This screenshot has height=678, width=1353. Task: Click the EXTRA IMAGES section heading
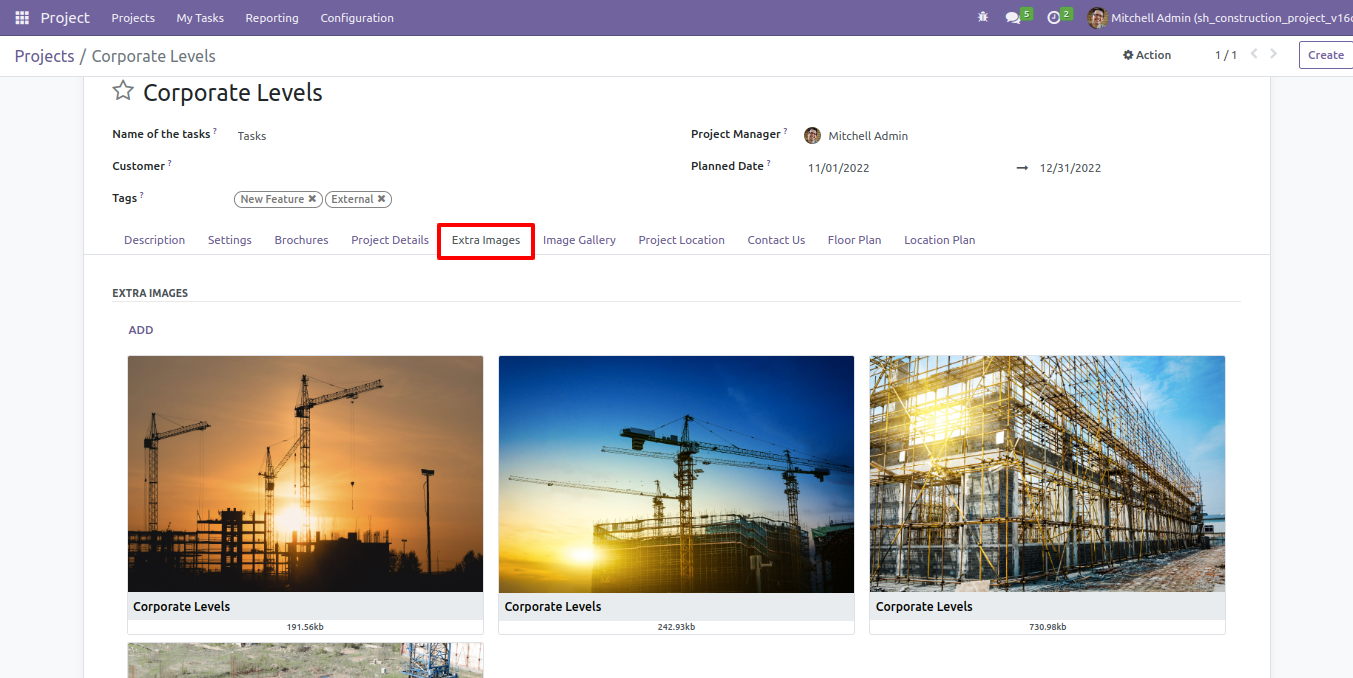(150, 293)
